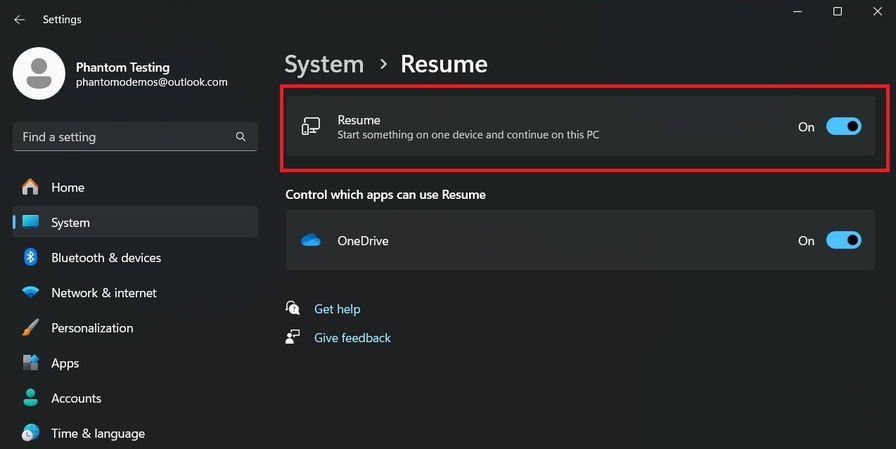Open the Give feedback link

coord(352,338)
